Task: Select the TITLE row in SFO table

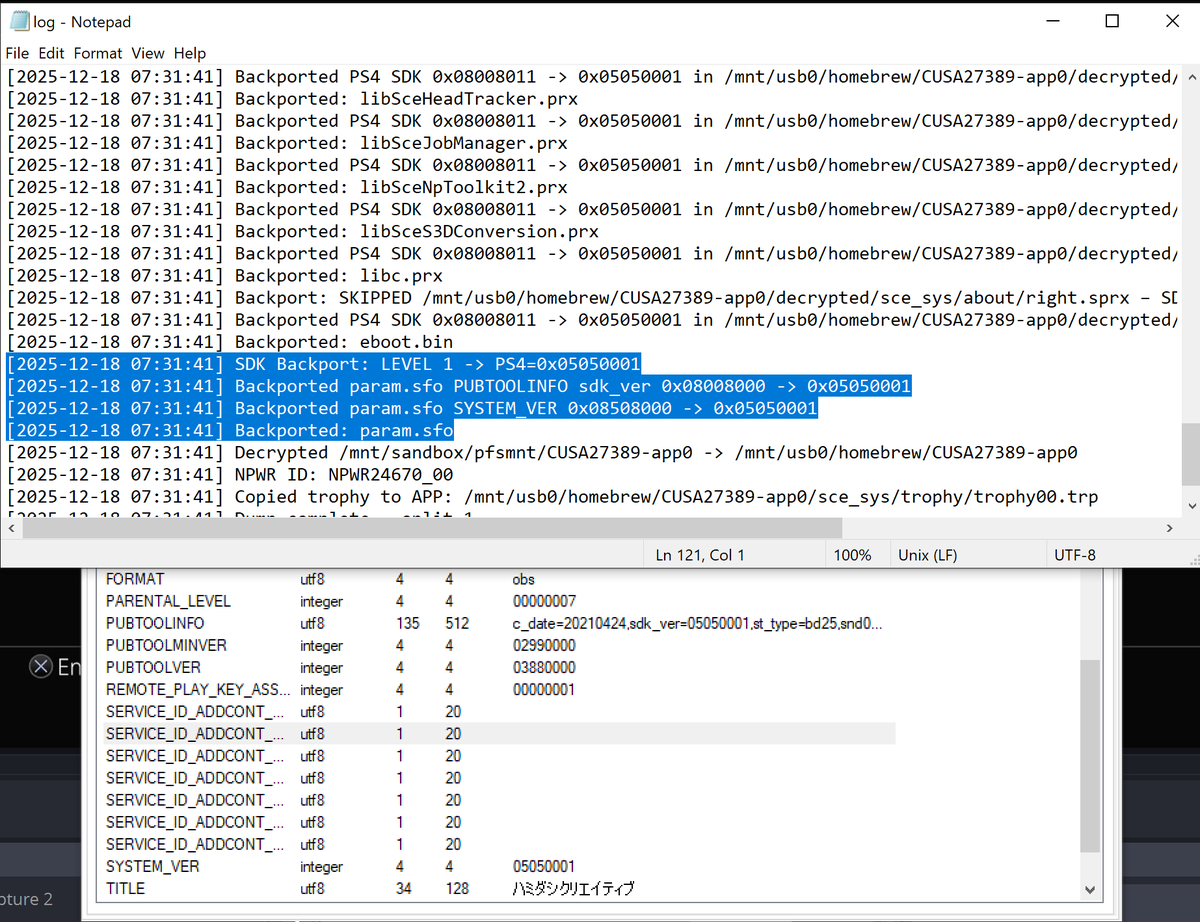Action: [500, 888]
